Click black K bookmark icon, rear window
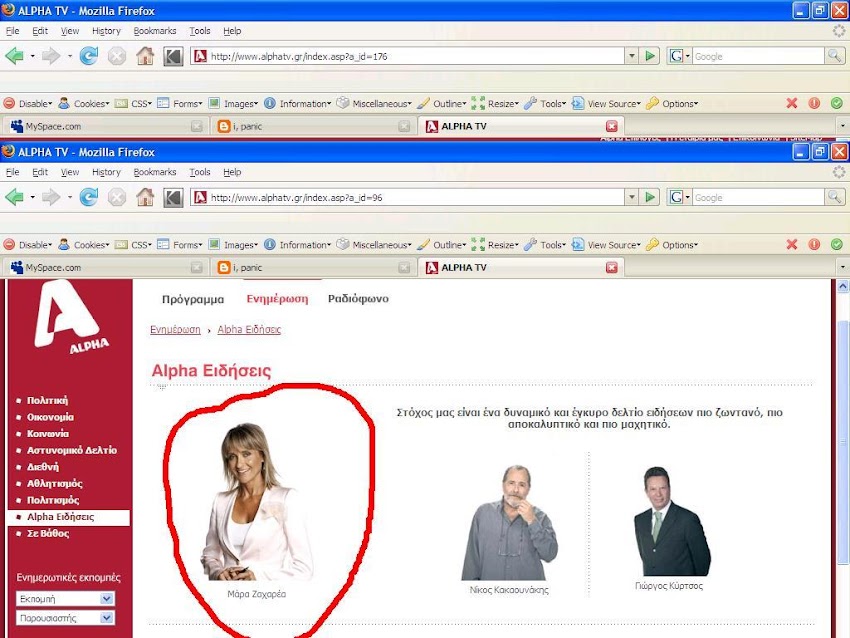The width and height of the screenshot is (850, 638). click(173, 56)
